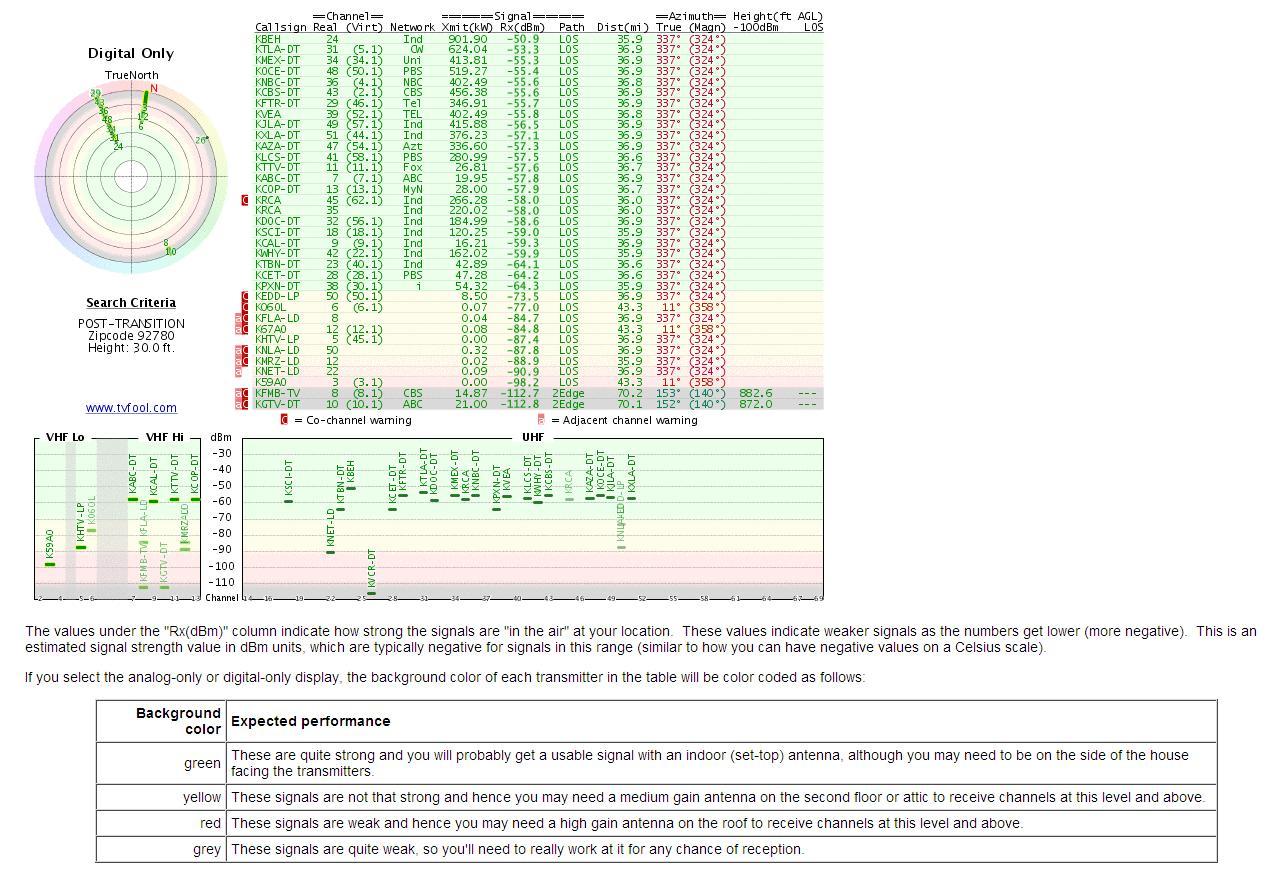Select the Xmit(kW) column header

click(467, 28)
